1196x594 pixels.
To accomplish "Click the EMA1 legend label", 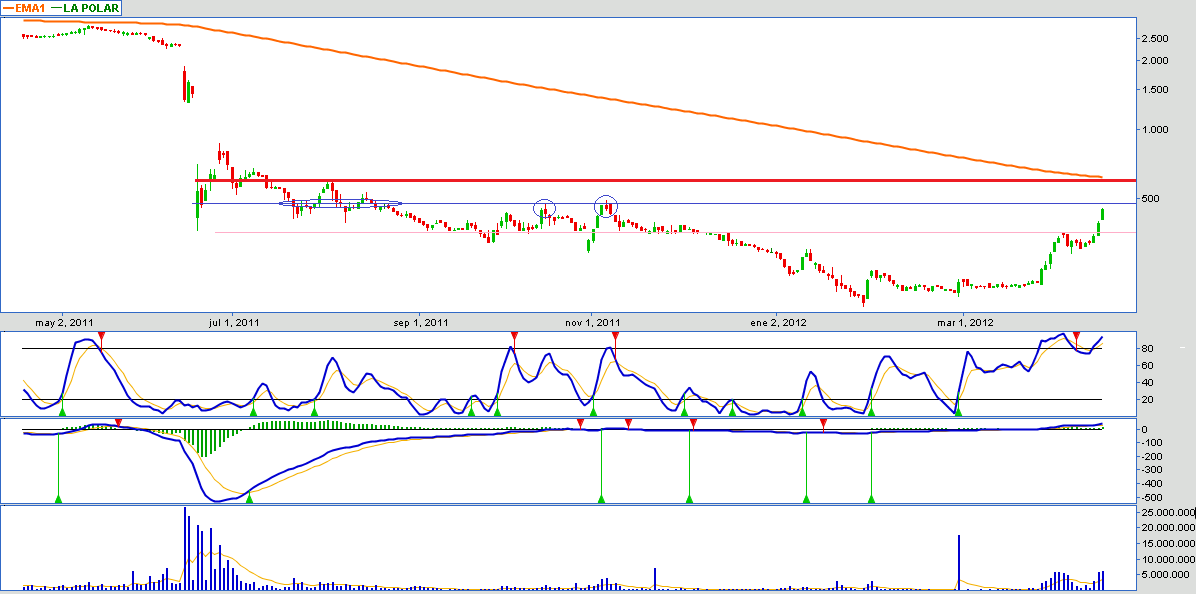I will click(x=31, y=8).
